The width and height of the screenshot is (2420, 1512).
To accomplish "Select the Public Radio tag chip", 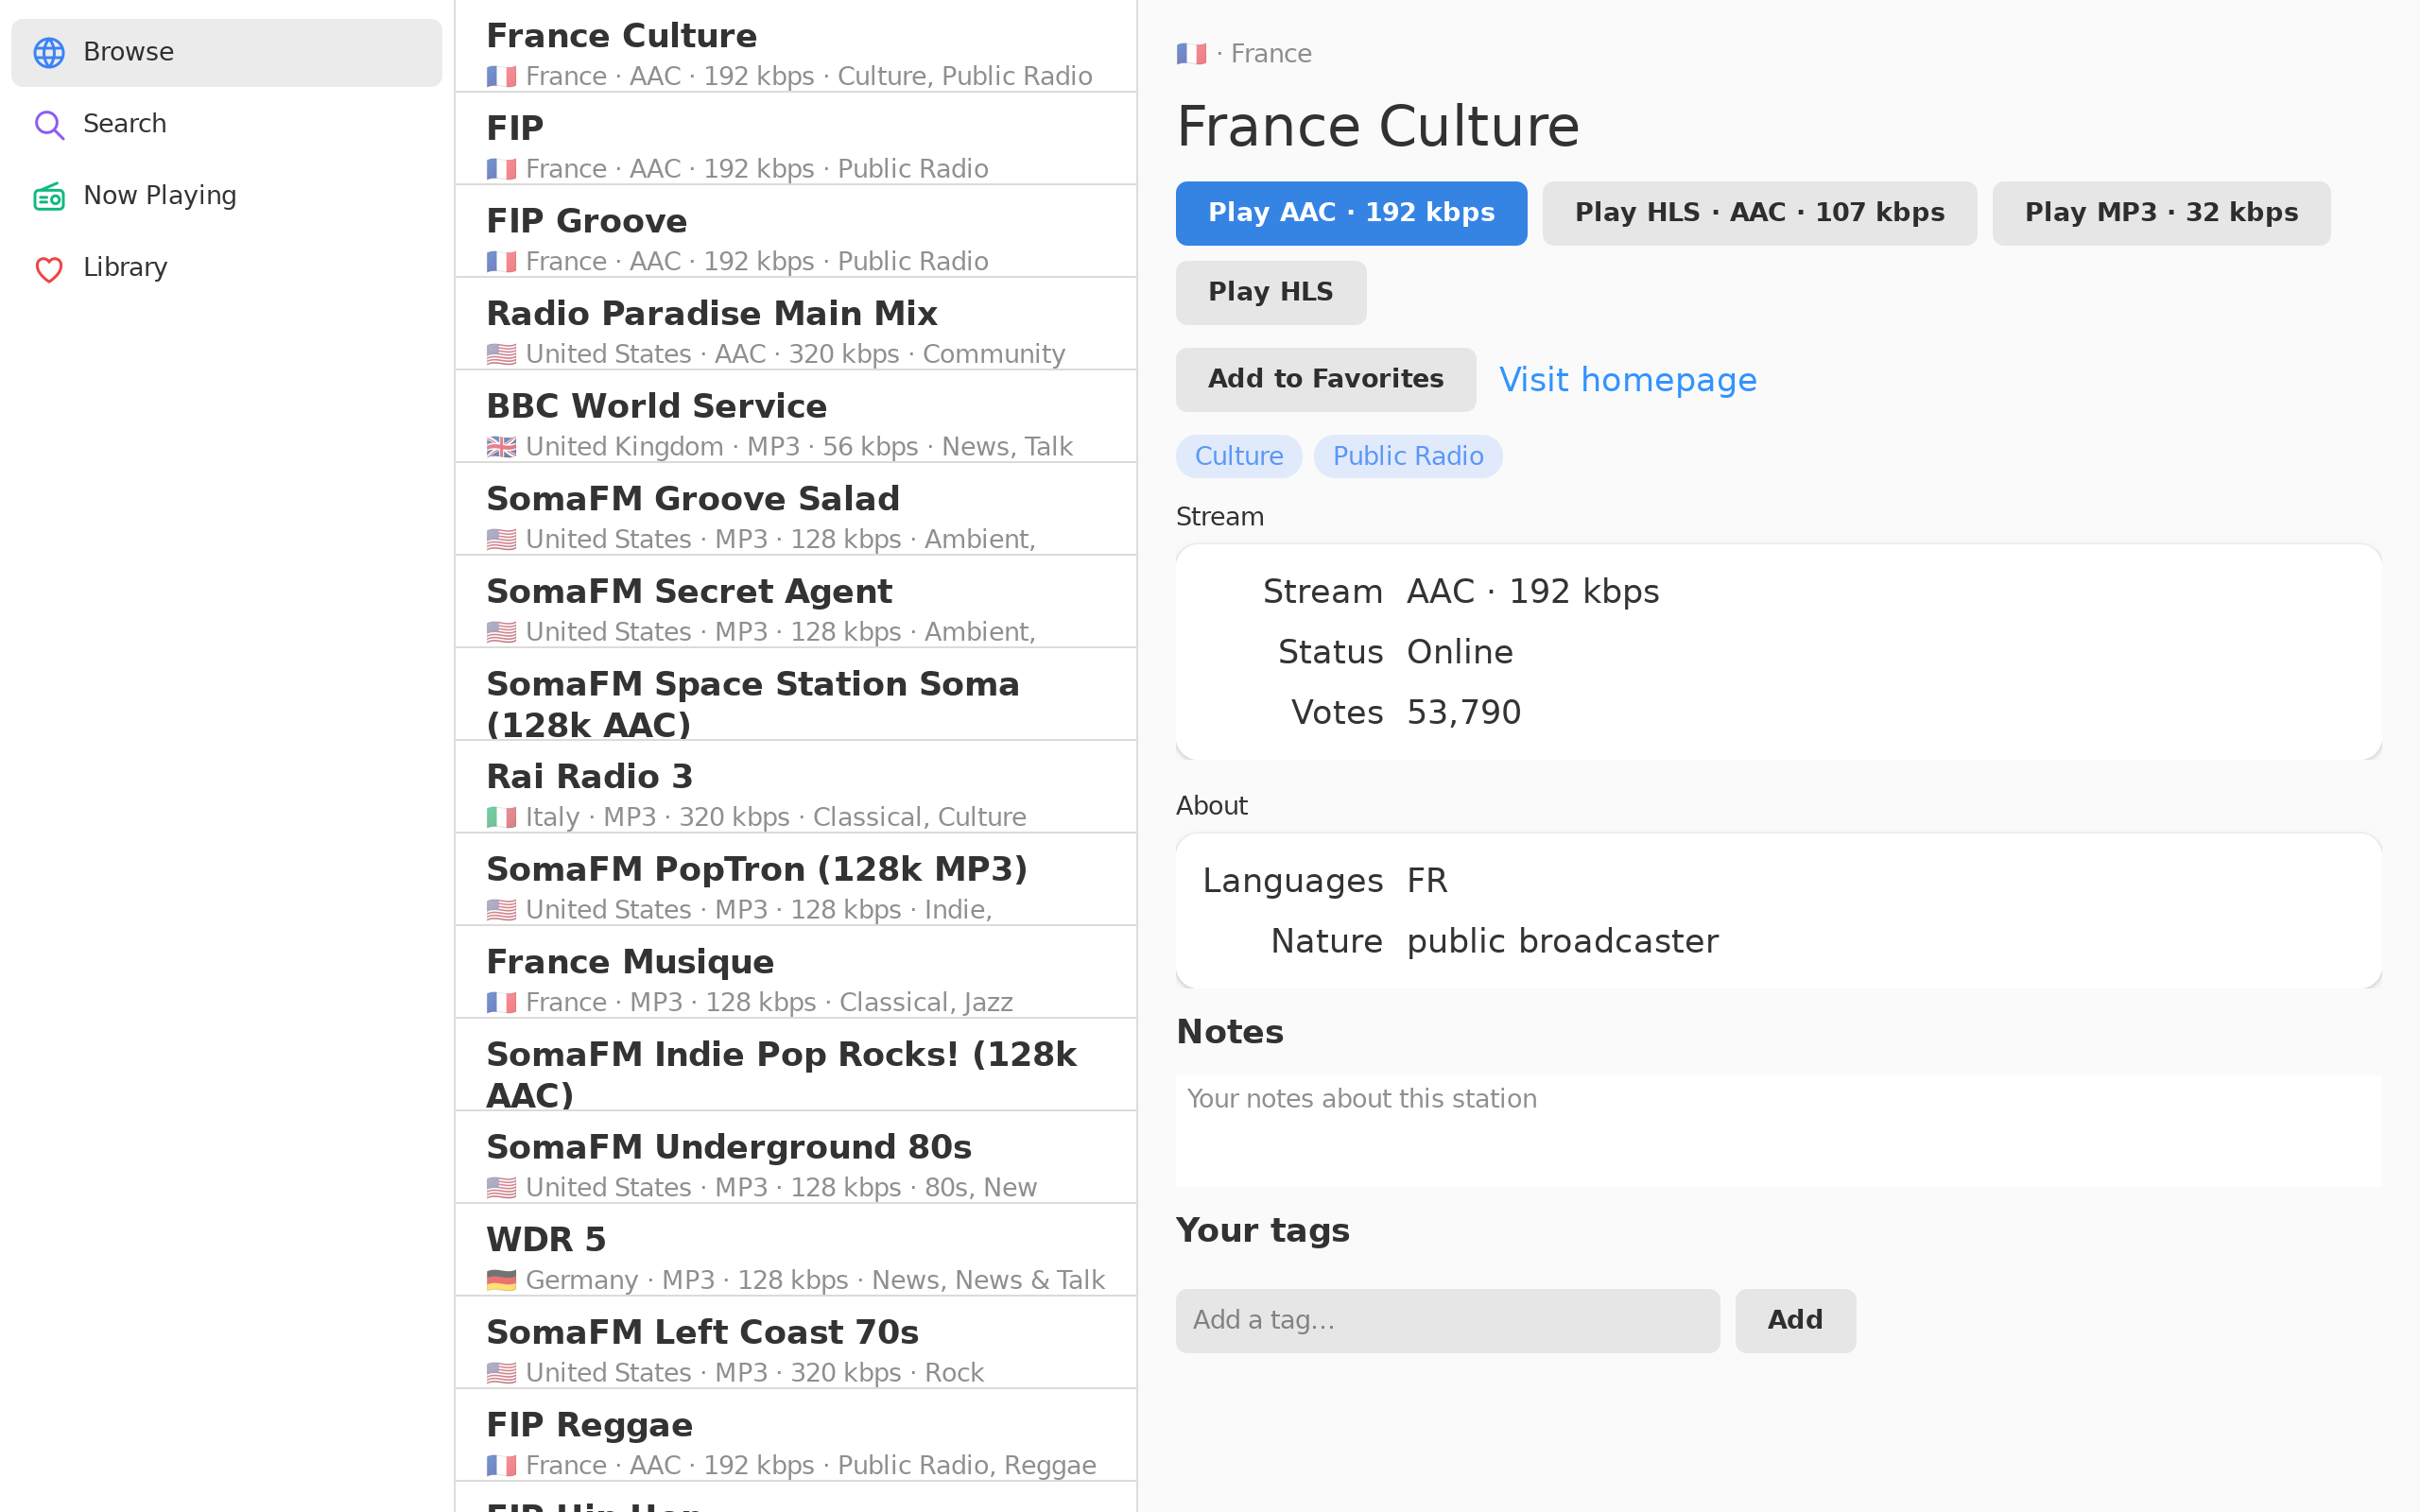I will 1407,456.
